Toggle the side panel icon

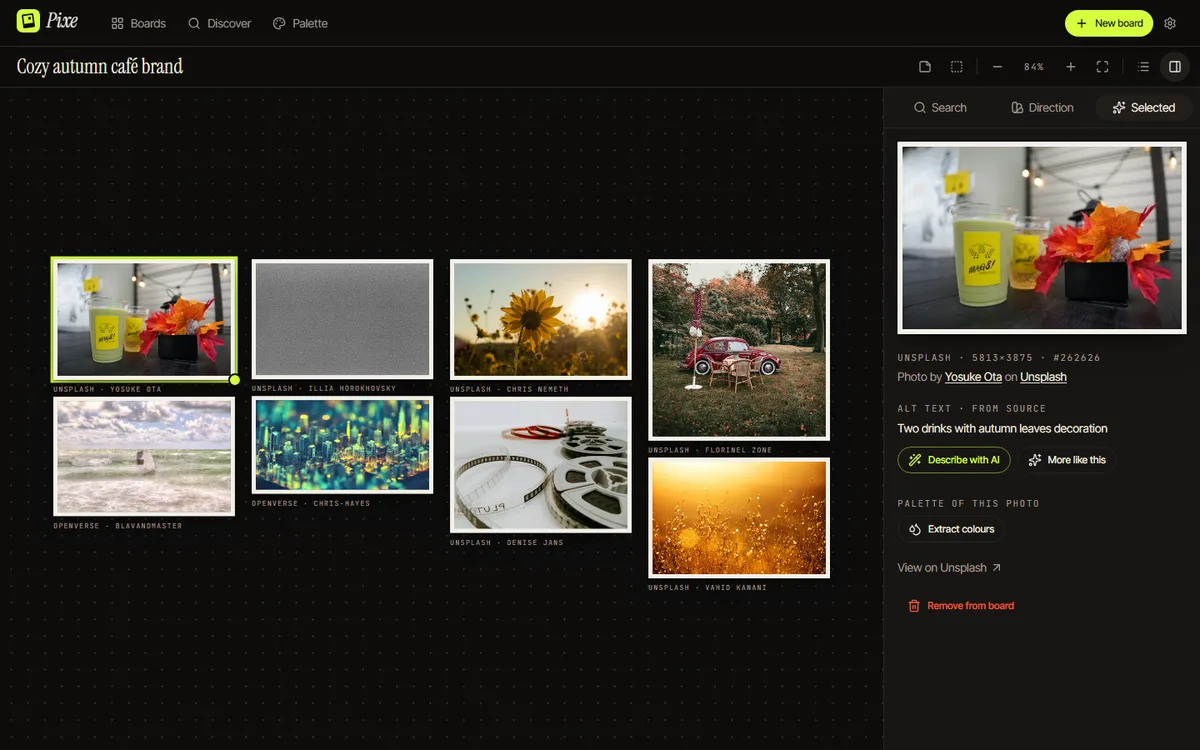[1175, 67]
